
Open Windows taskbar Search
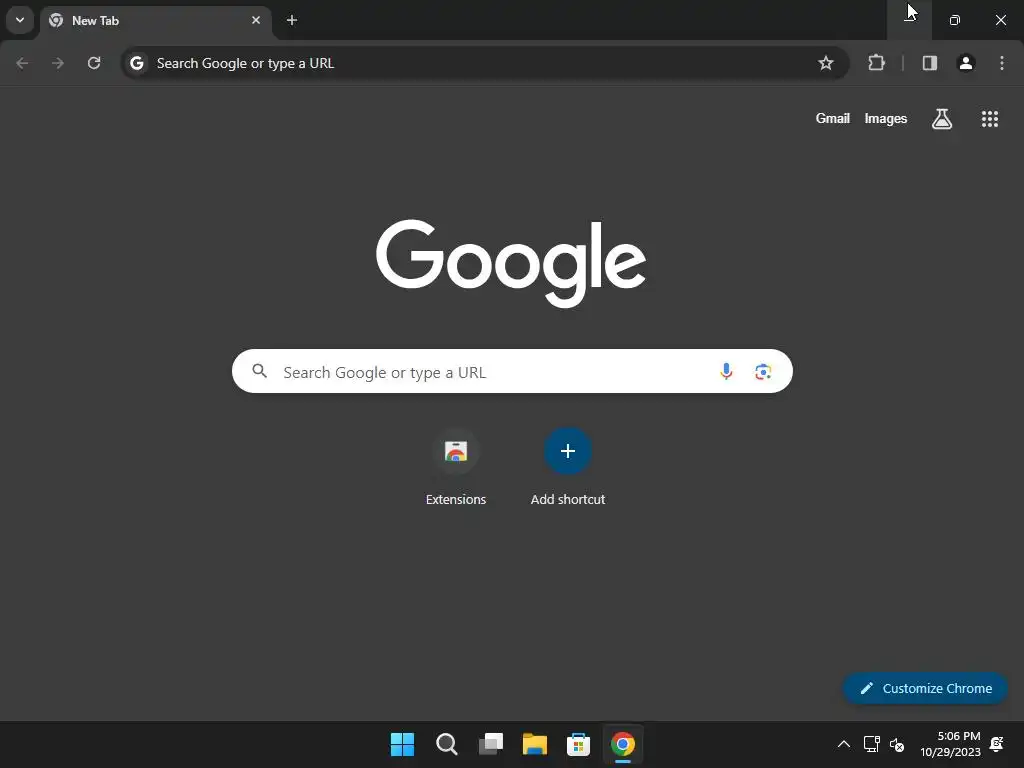click(x=447, y=744)
